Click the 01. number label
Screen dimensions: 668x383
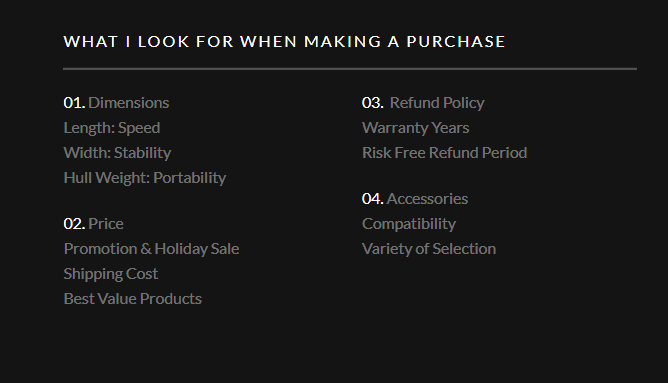tap(75, 103)
